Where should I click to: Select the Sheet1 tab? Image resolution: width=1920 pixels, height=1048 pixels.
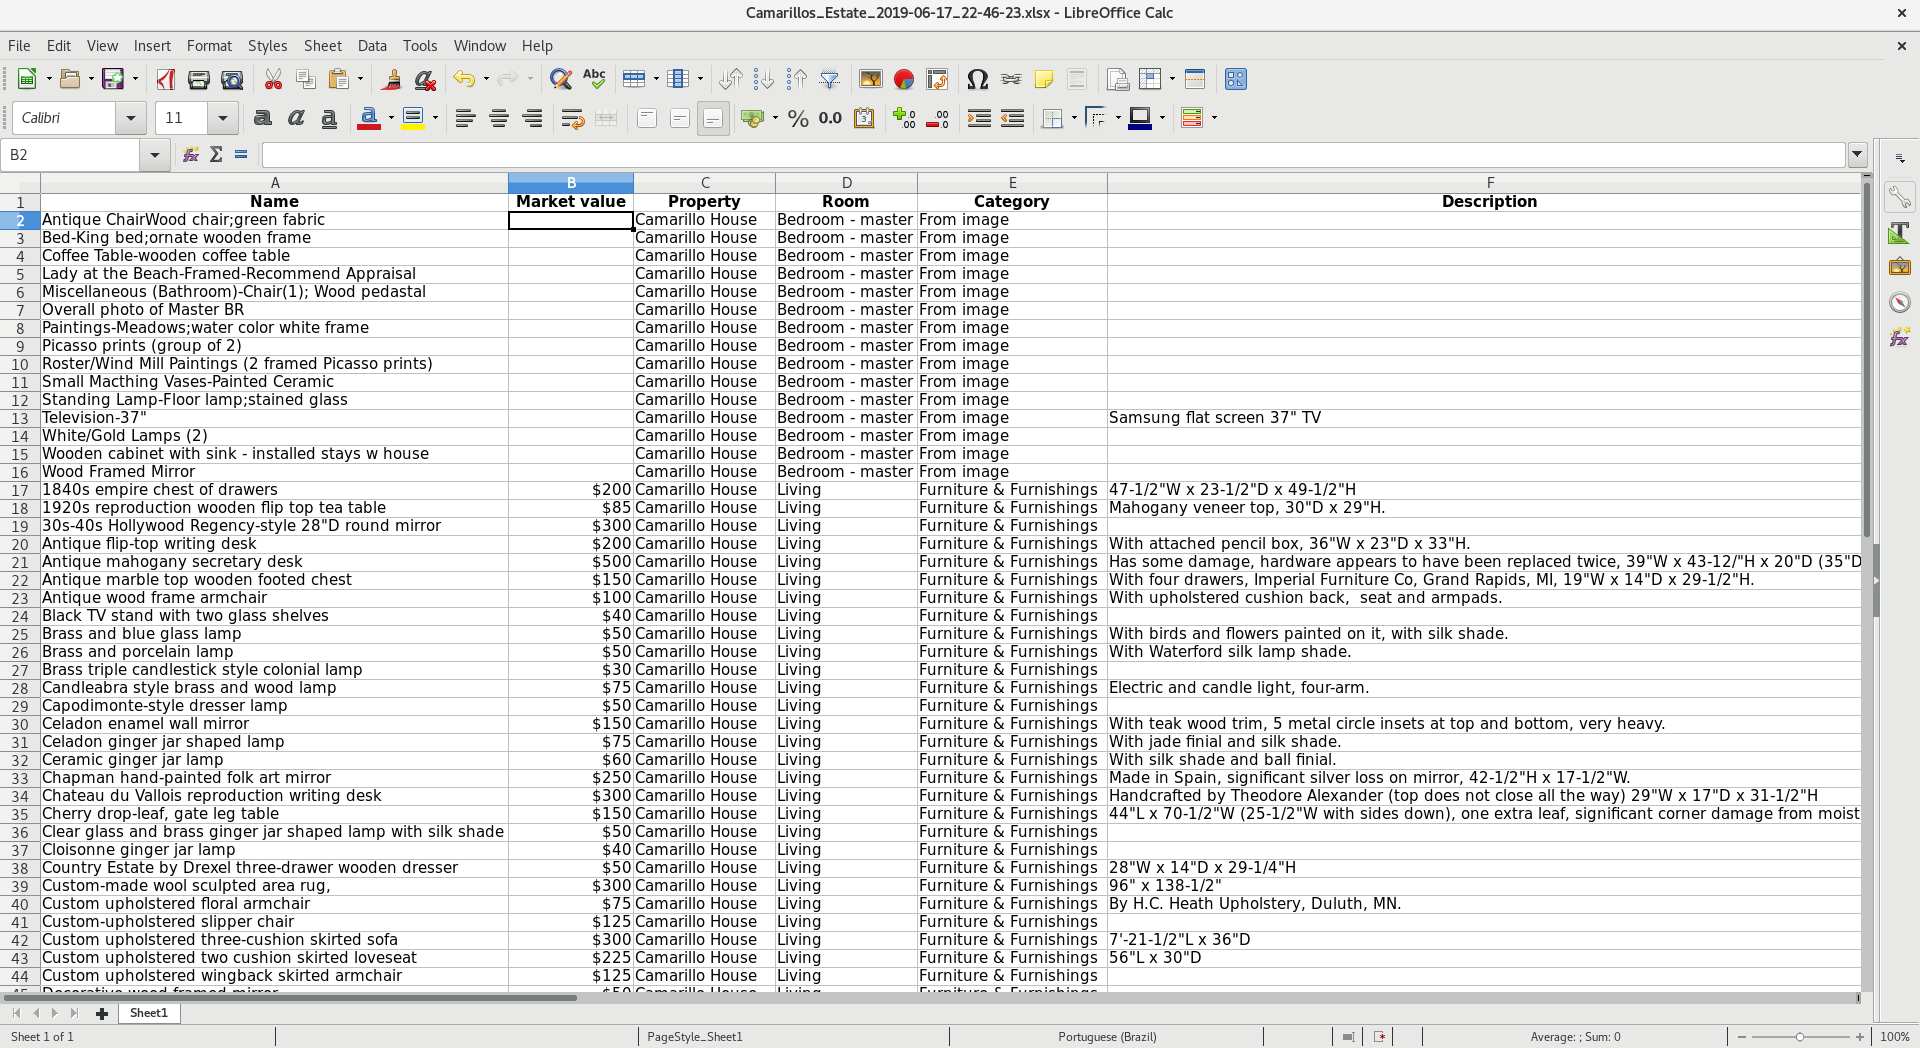(x=149, y=1013)
